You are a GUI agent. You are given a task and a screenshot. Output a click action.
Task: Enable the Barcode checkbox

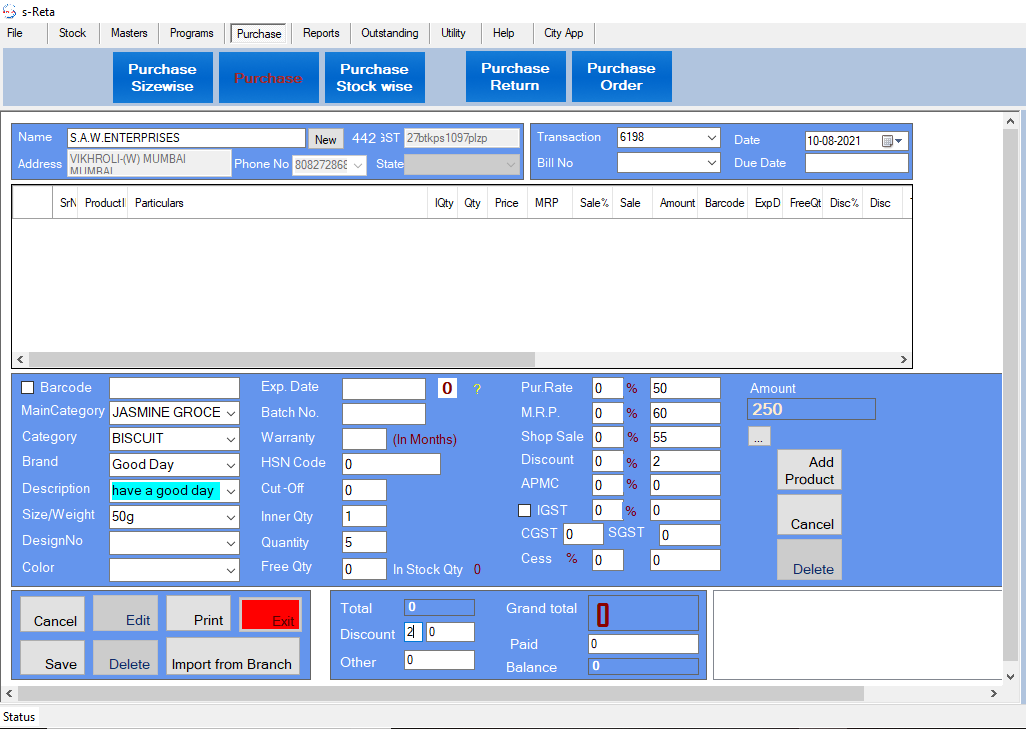28,388
